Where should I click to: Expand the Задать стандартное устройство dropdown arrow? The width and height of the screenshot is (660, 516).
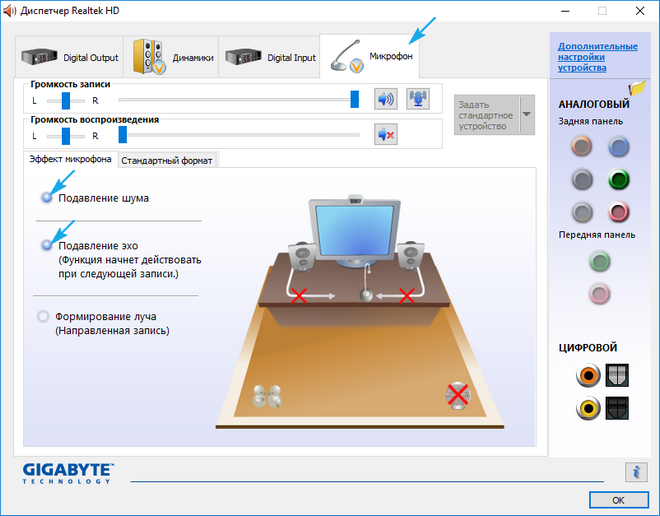[x=527, y=113]
